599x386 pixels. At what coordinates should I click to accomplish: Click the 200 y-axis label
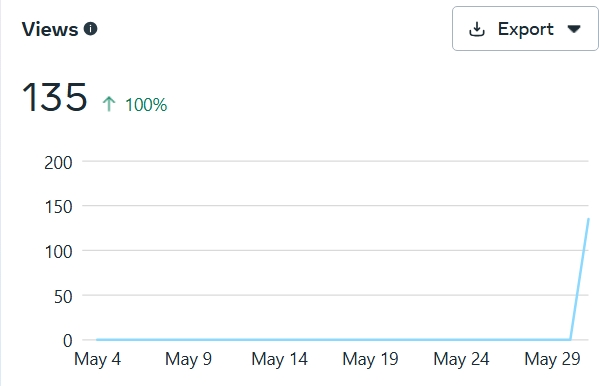point(58,163)
